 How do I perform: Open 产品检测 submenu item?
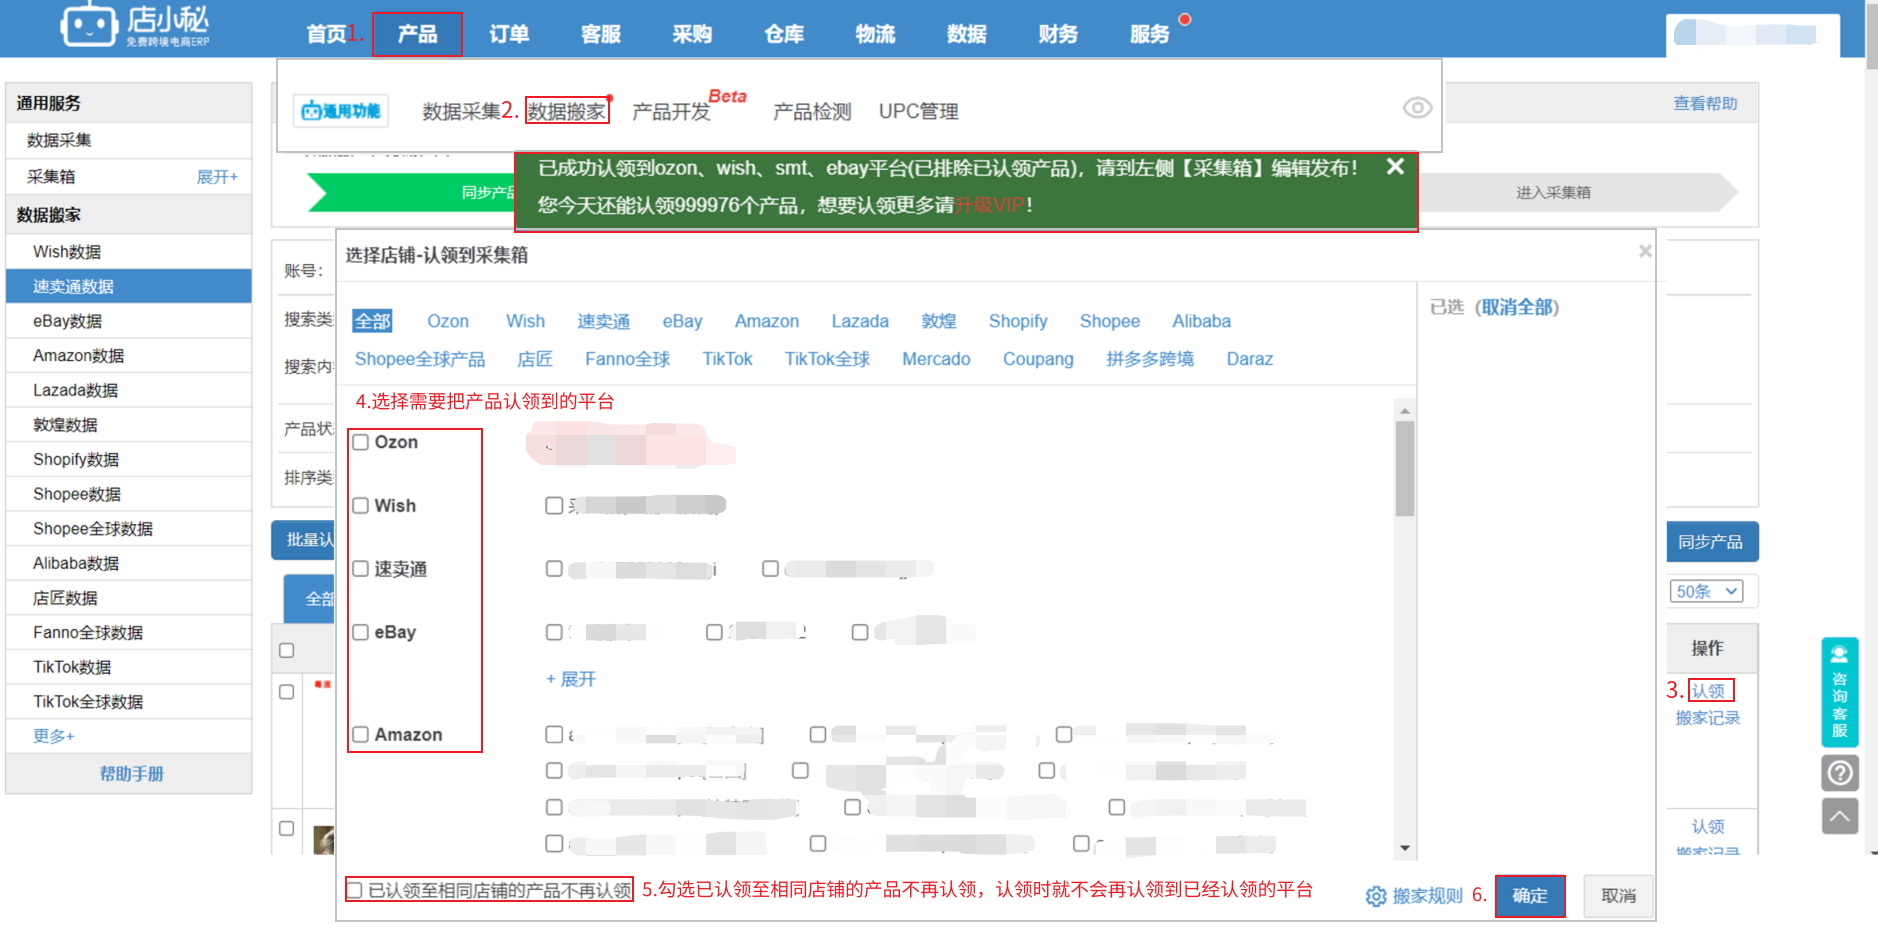(812, 111)
